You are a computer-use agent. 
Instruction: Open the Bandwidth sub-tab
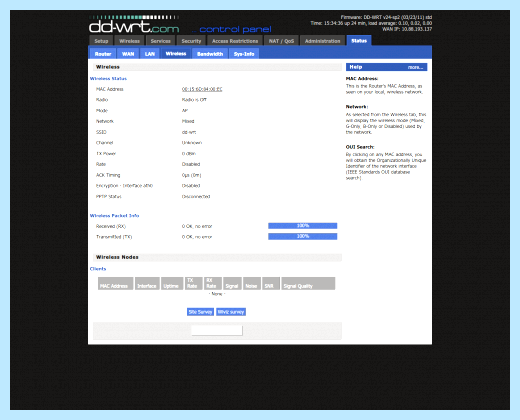210,54
